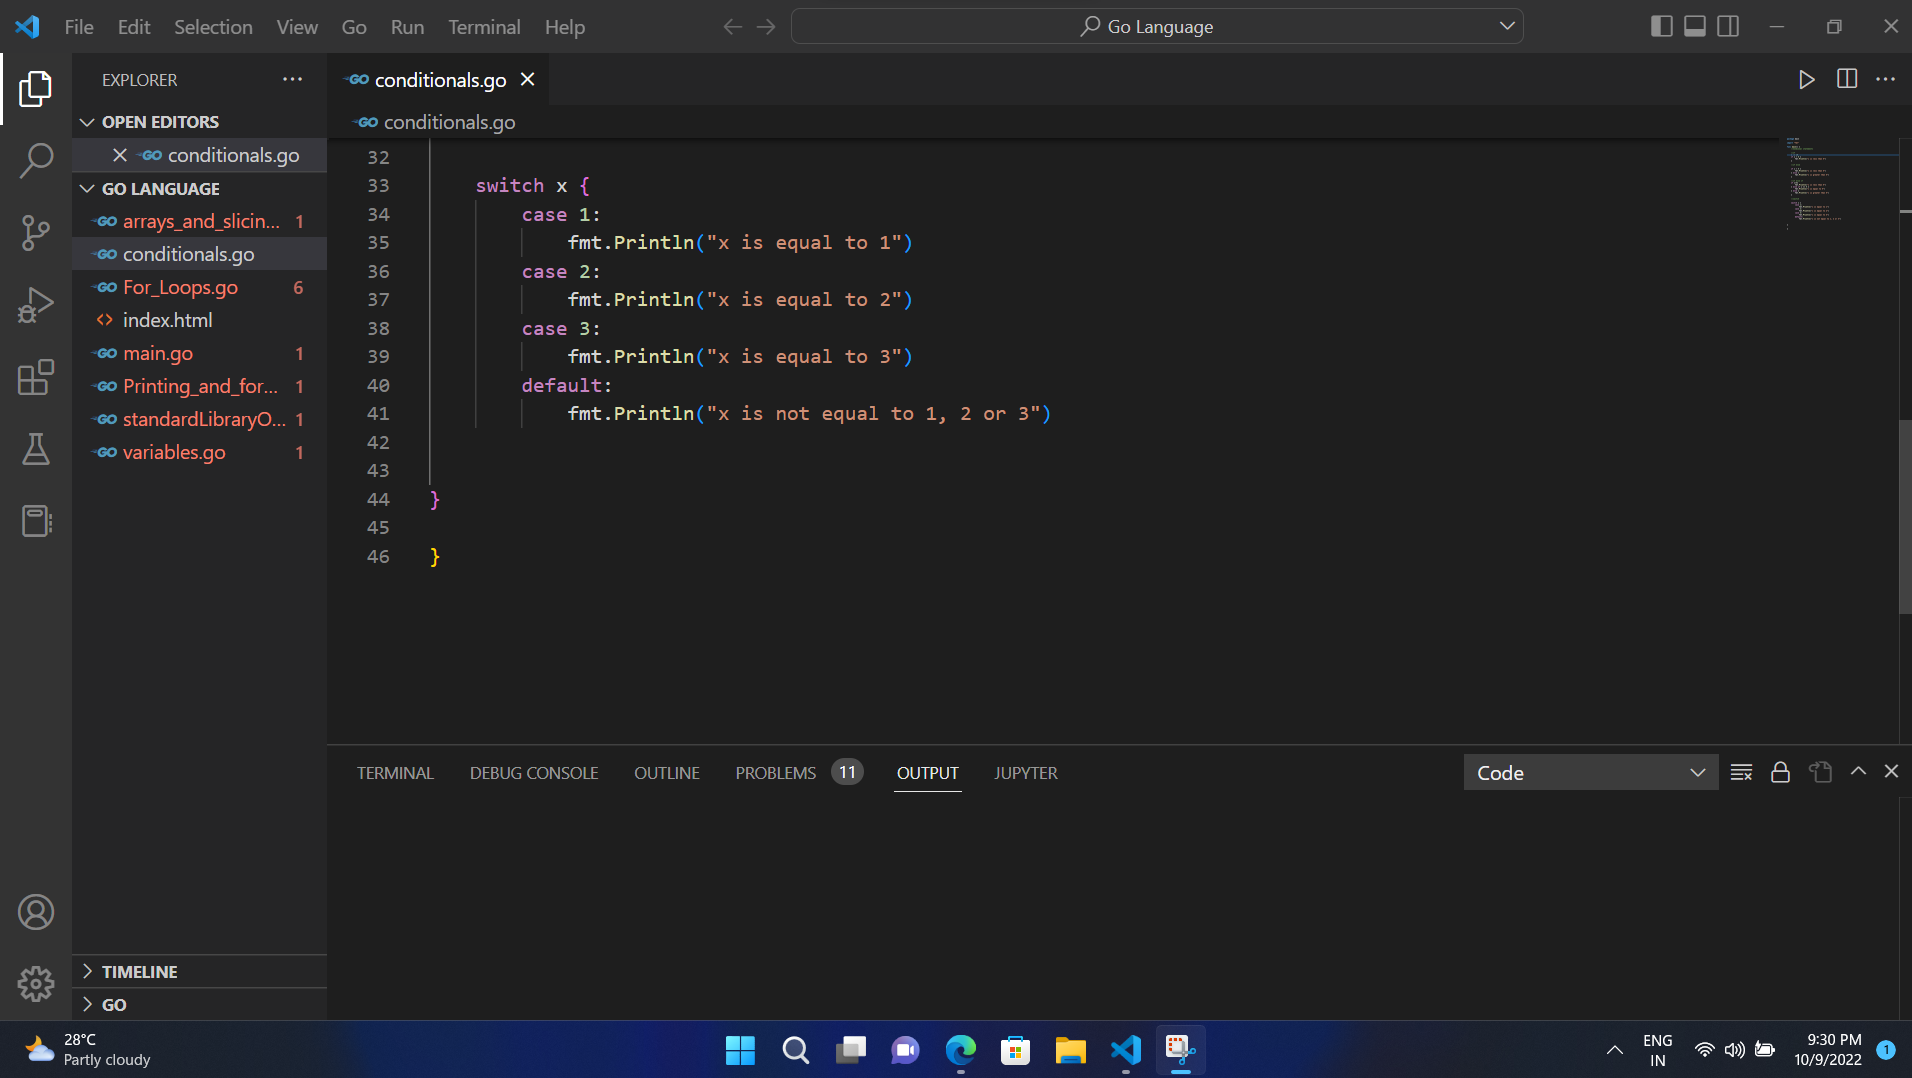Close the conditionals.go editor tab

[527, 79]
